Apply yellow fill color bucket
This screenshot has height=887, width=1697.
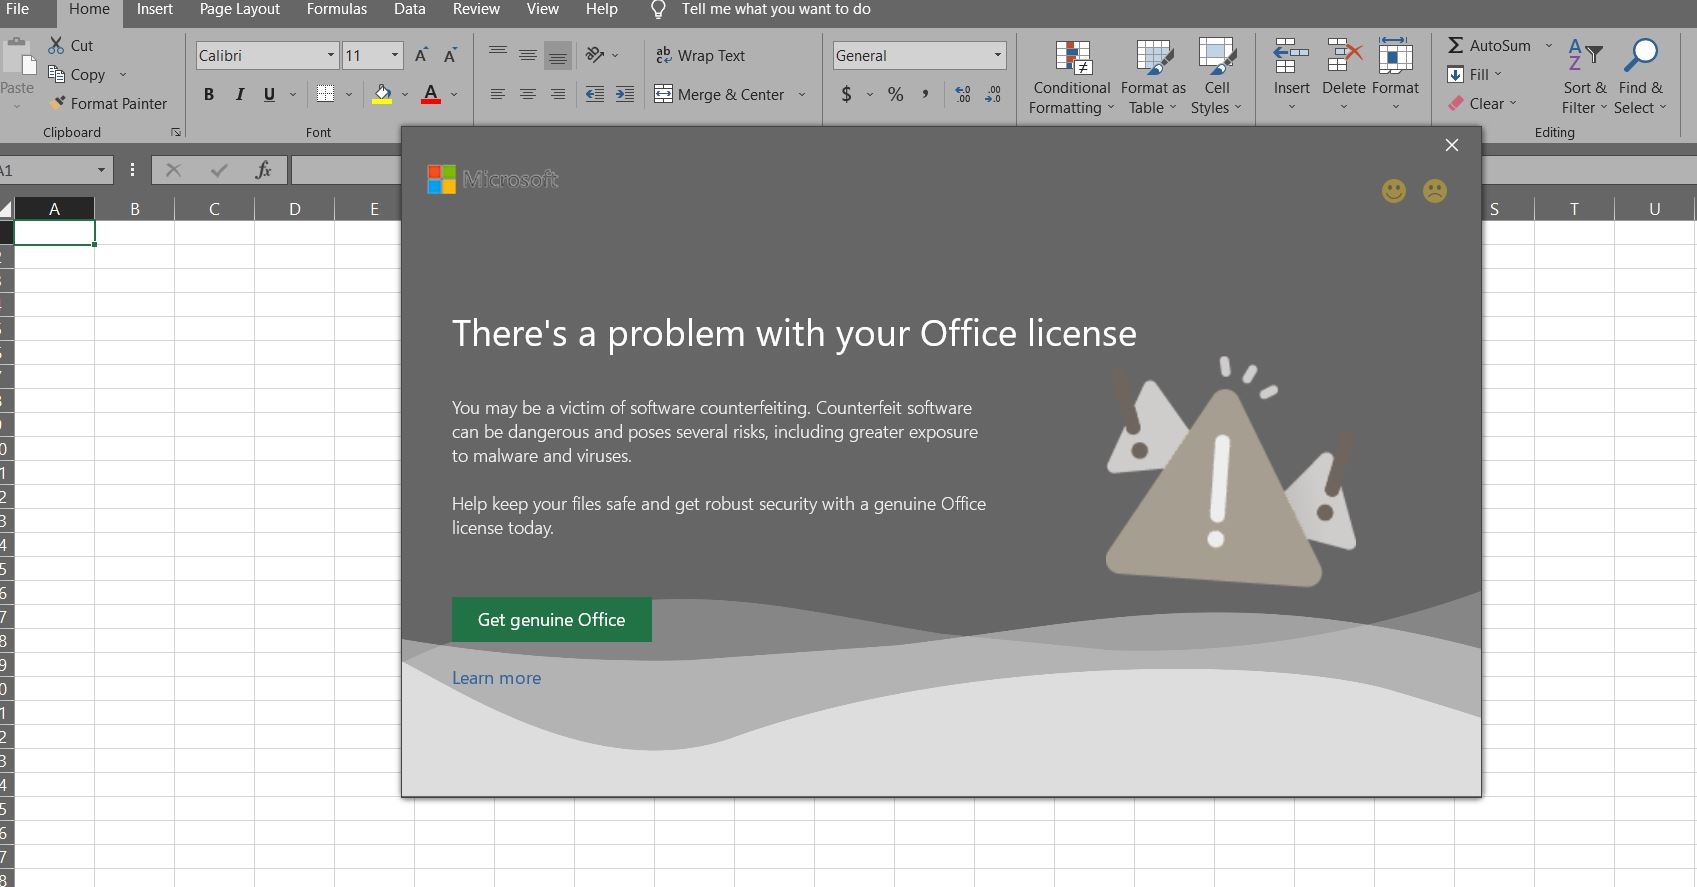click(382, 94)
